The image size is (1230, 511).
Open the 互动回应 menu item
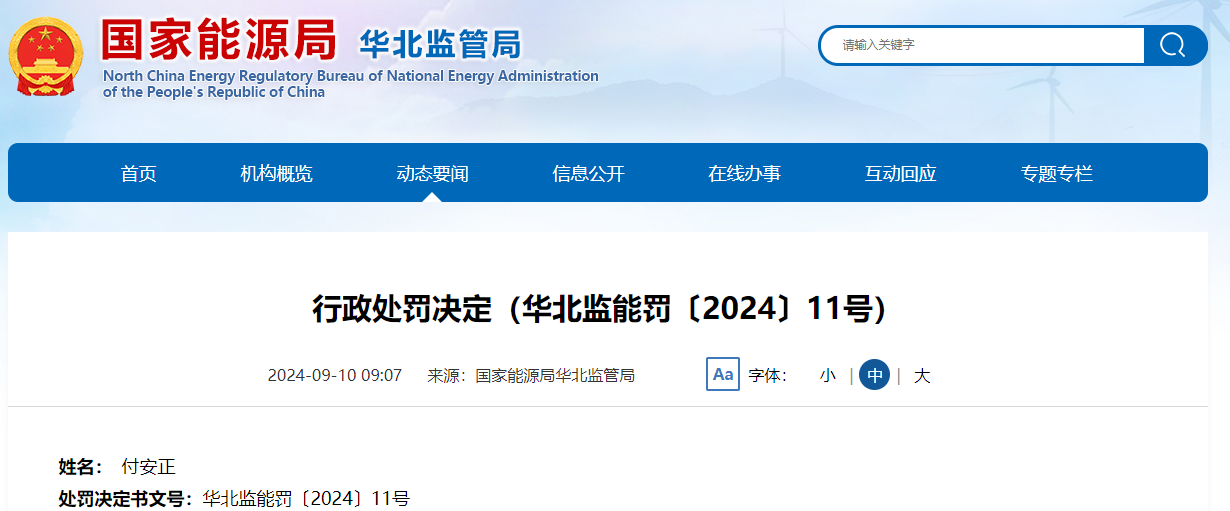click(901, 173)
